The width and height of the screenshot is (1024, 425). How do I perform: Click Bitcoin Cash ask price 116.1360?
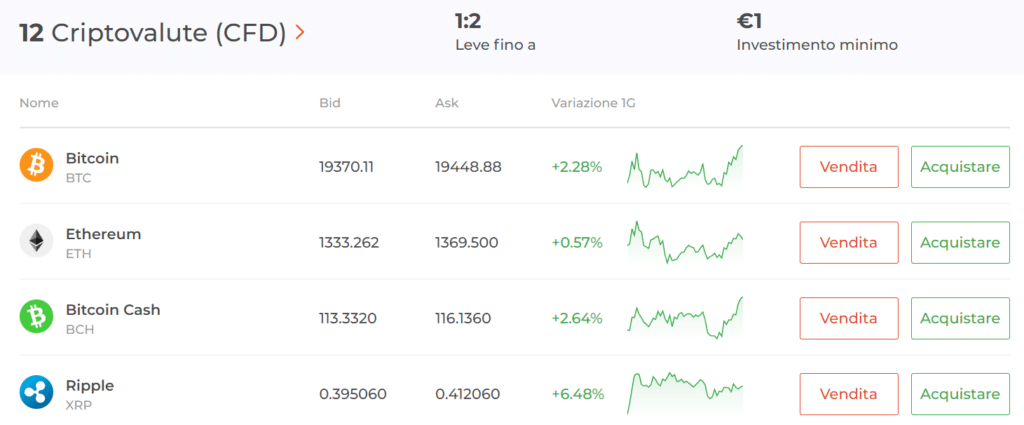click(x=463, y=319)
